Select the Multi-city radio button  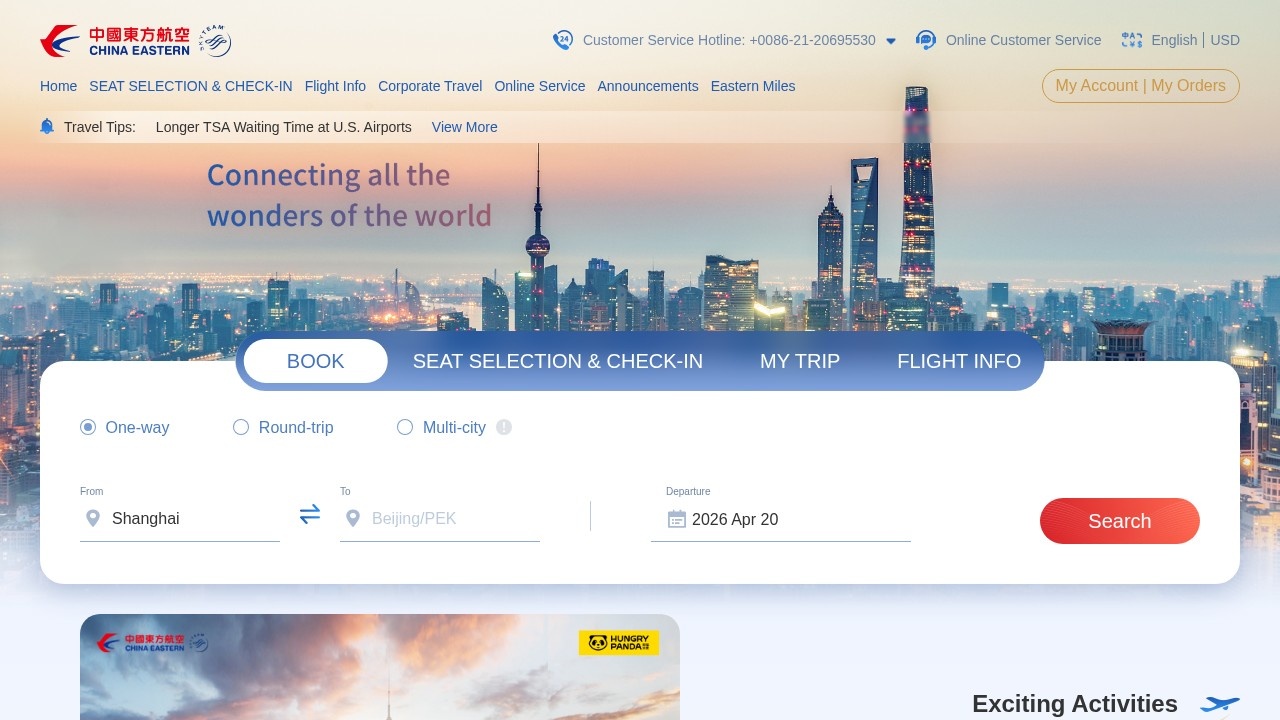405,427
